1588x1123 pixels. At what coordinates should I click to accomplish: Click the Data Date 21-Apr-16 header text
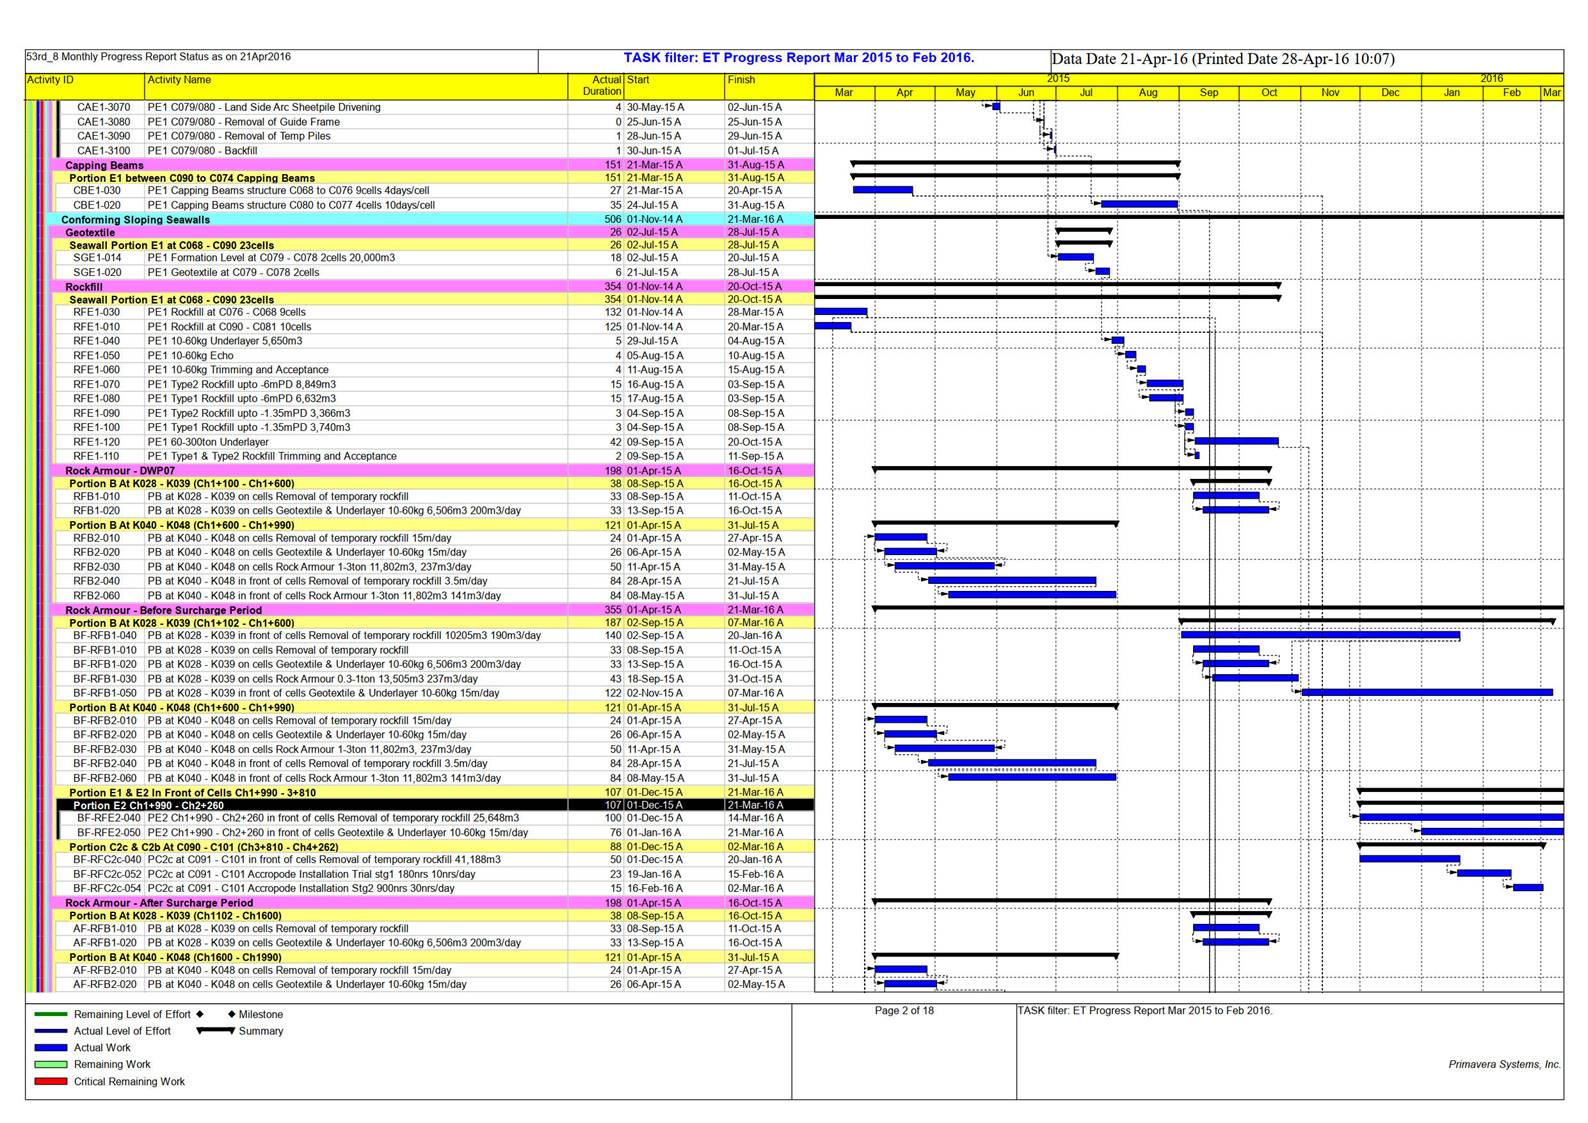coord(1223,59)
